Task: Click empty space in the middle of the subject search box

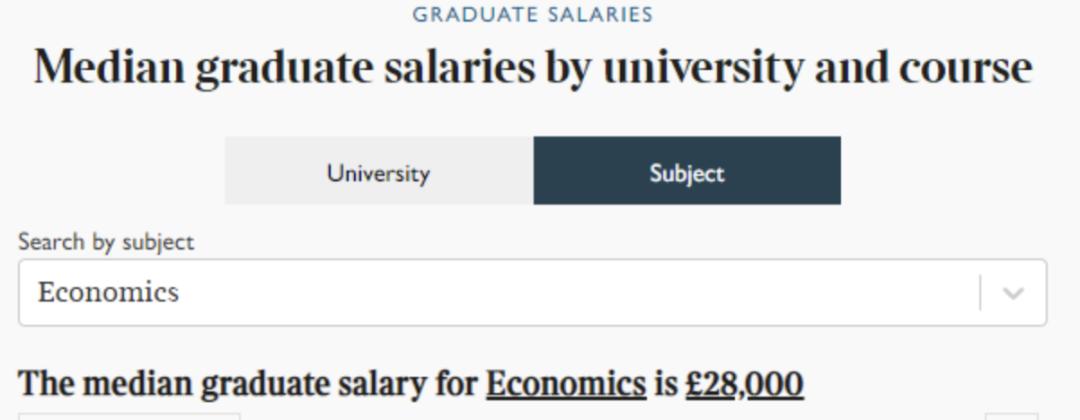Action: click(x=560, y=293)
